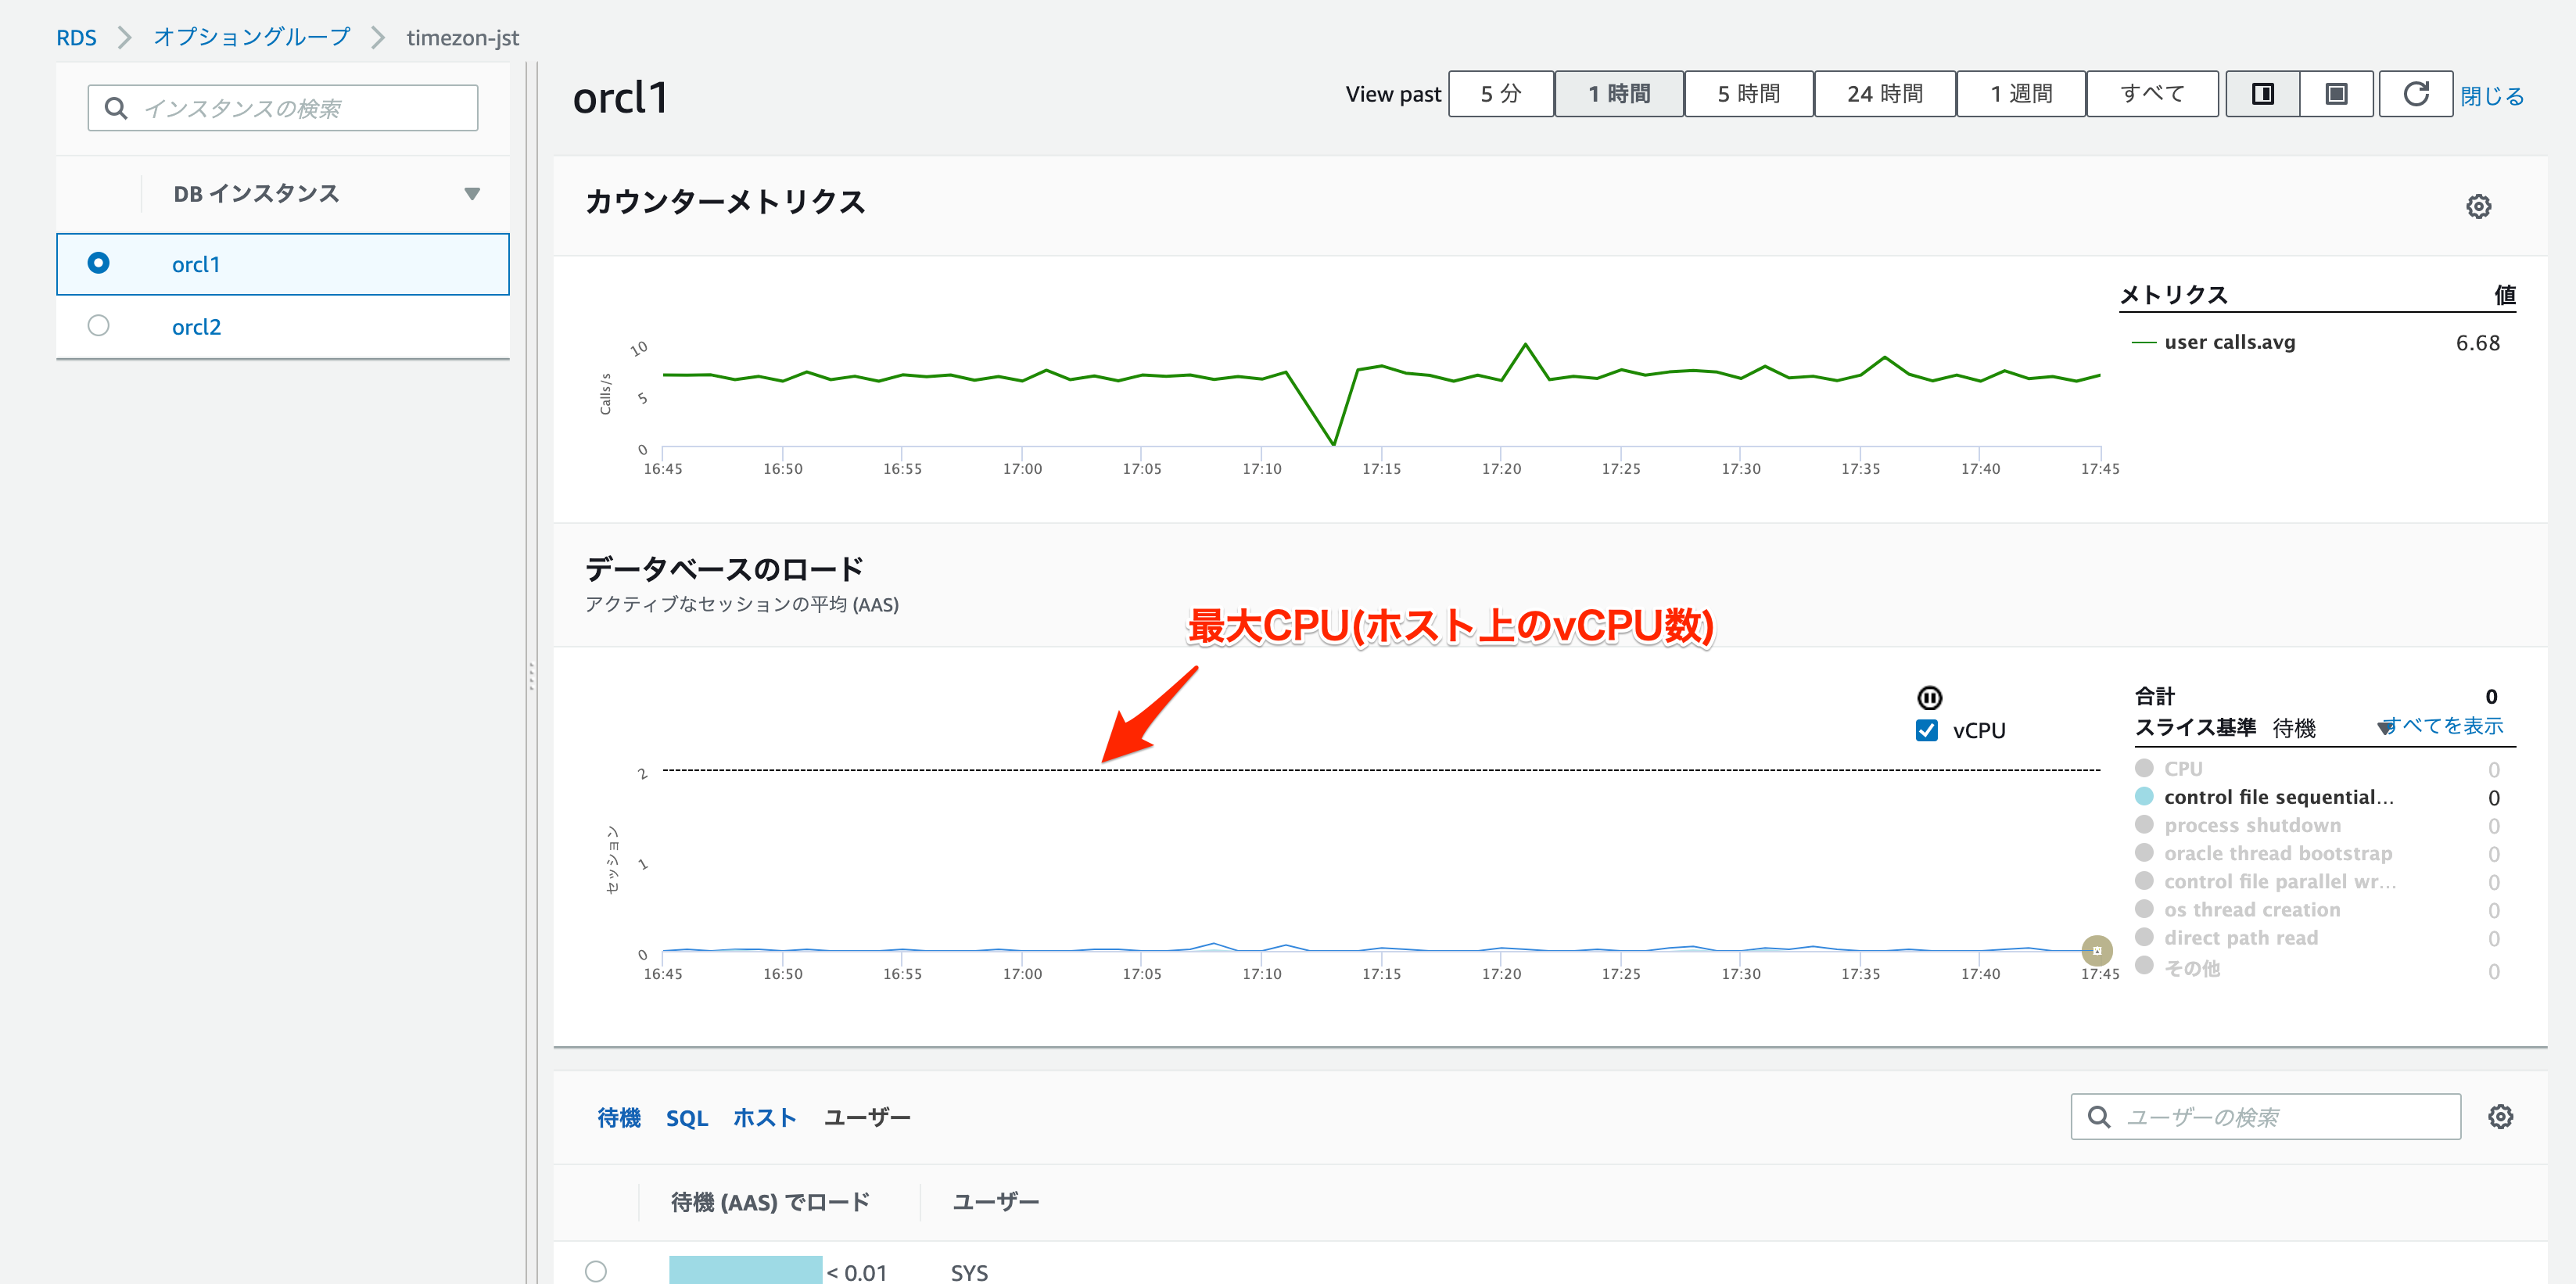The width and height of the screenshot is (2576, 1284).
Task: Select the SYS row radio button
Action: coord(596,1271)
